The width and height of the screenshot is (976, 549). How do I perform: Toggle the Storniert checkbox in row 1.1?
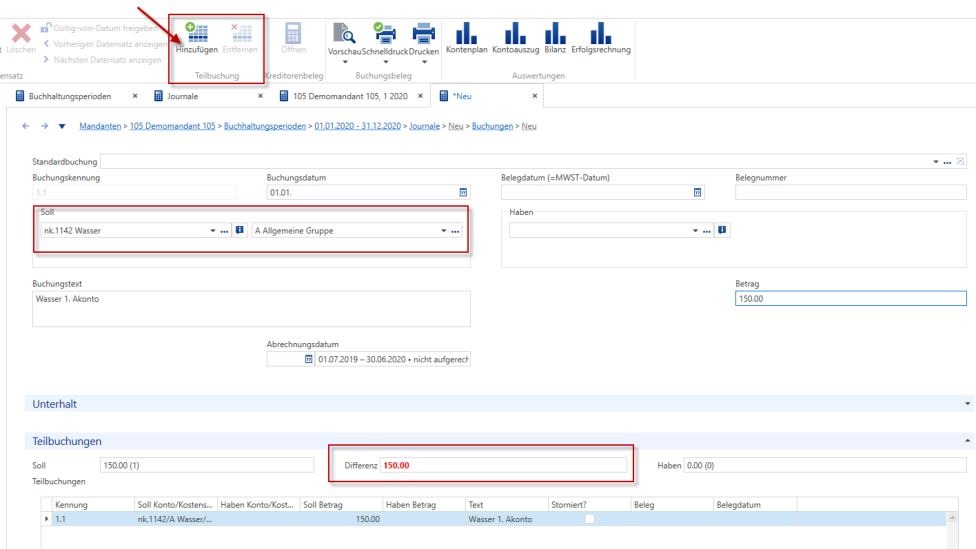click(589, 519)
